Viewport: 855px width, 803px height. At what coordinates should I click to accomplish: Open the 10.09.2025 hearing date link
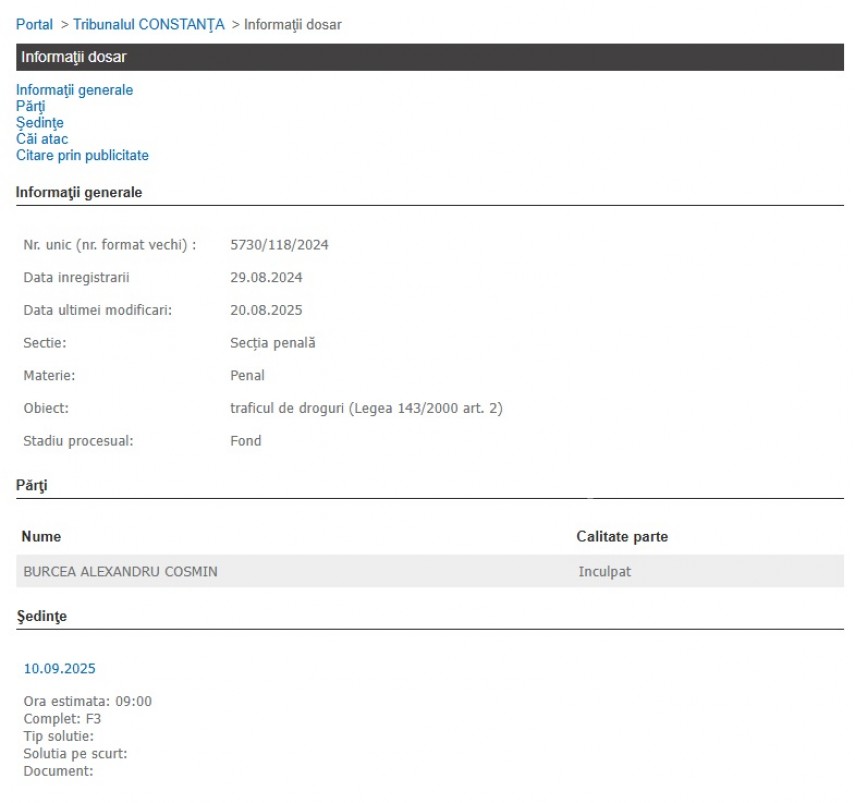tap(59, 668)
